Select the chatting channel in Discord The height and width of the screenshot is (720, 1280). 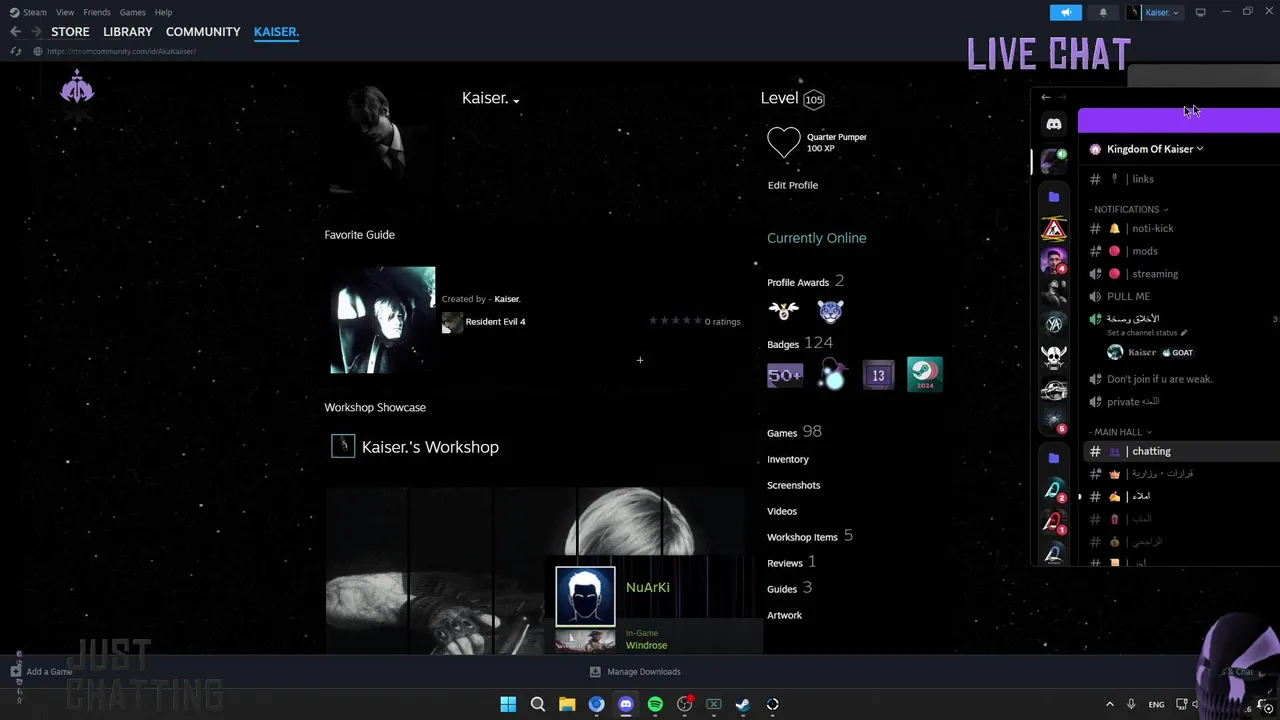pos(1180,451)
